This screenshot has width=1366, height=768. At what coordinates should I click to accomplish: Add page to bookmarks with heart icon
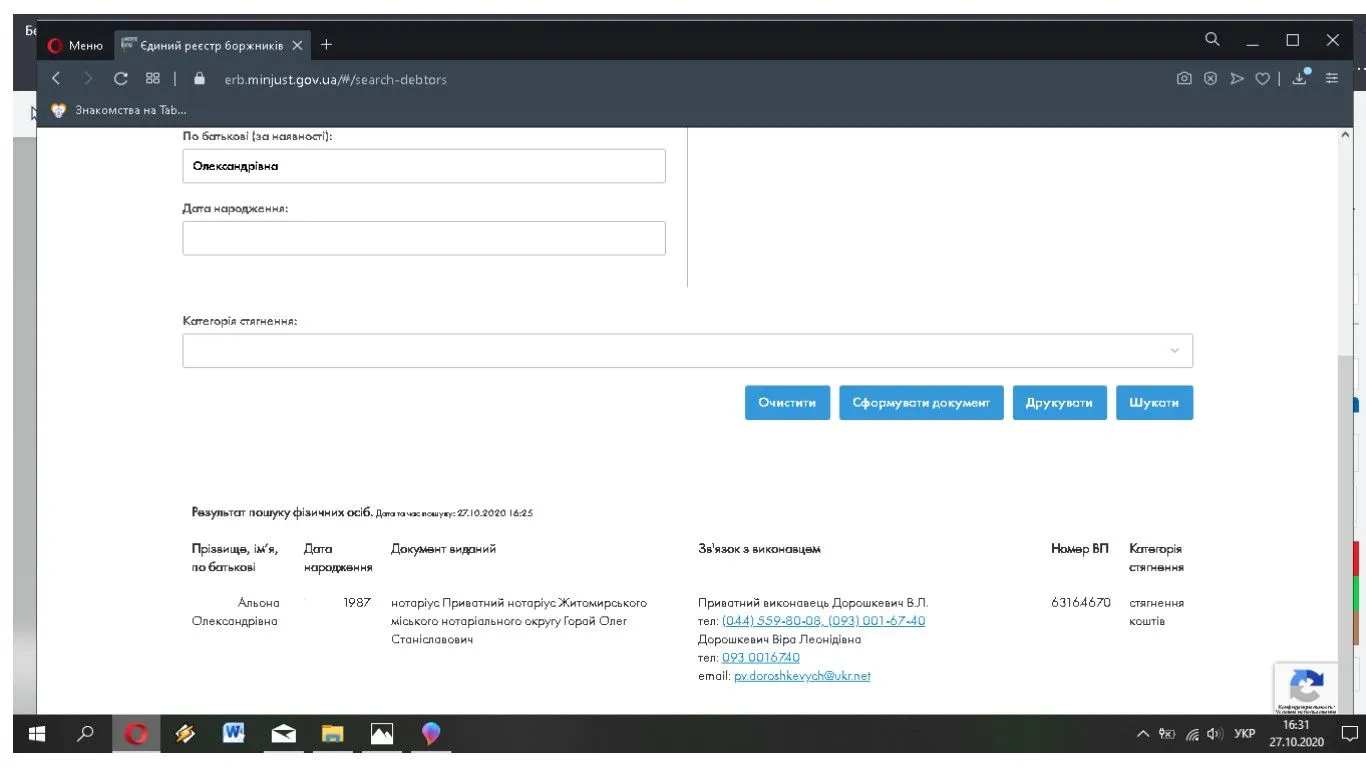[x=1263, y=79]
